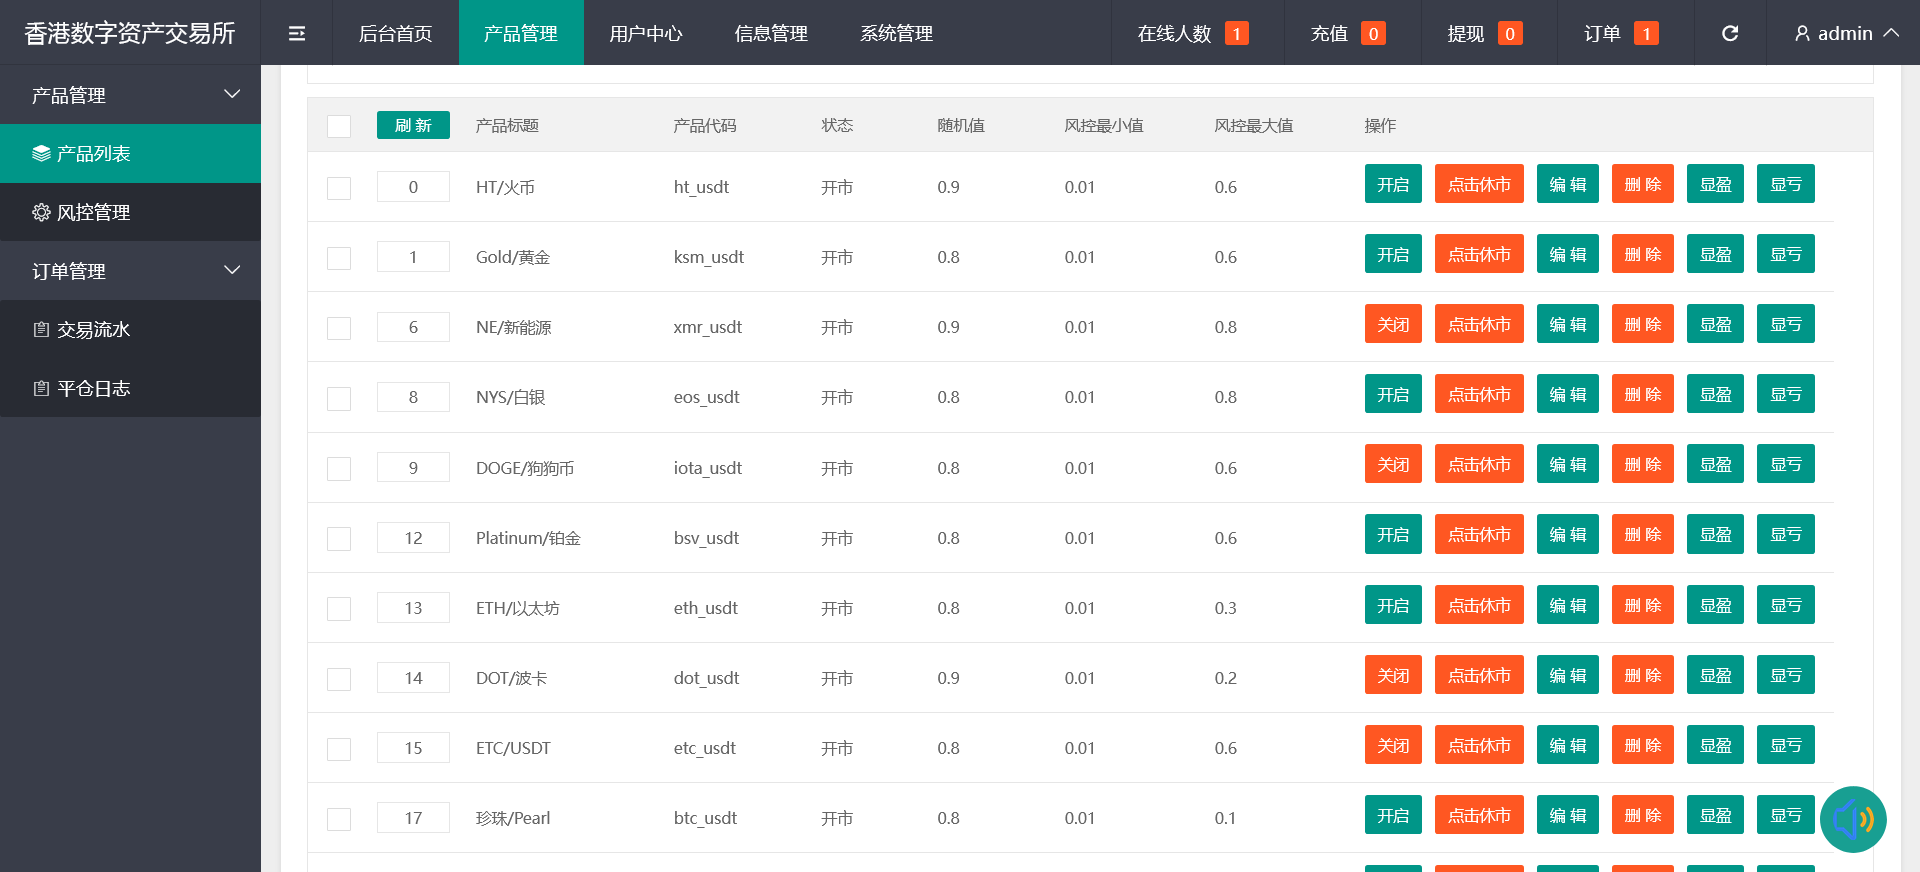Open the admin user dropdown
Viewport: 1920px width, 872px height.
point(1846,33)
